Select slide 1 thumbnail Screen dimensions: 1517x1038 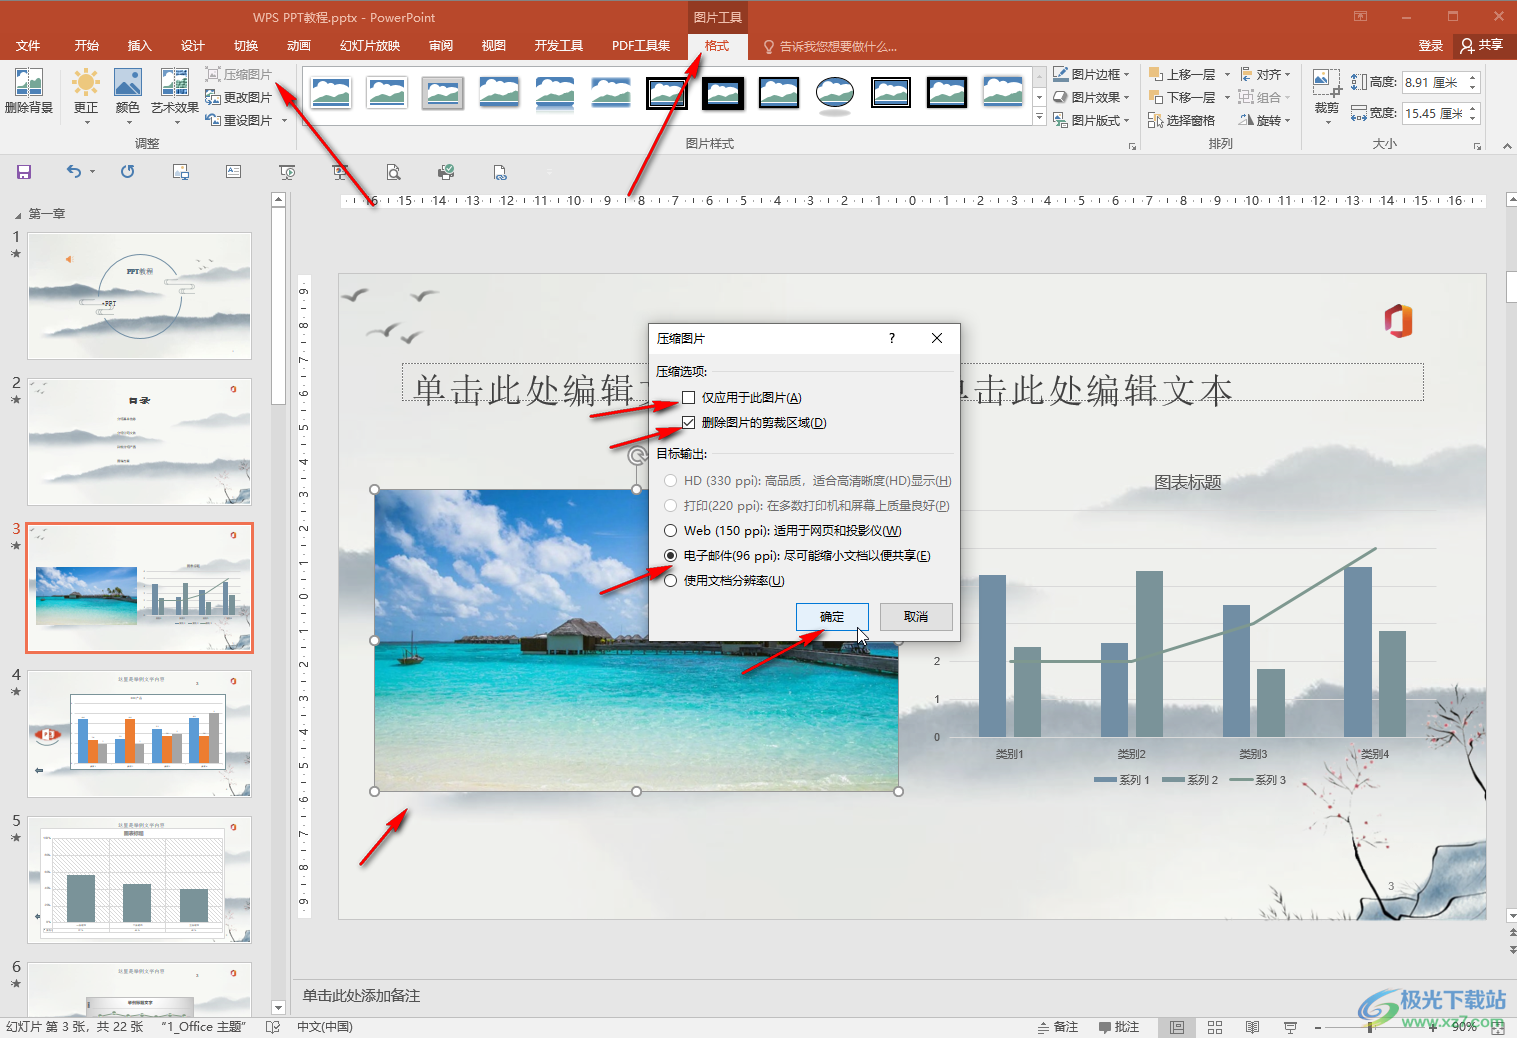(139, 296)
